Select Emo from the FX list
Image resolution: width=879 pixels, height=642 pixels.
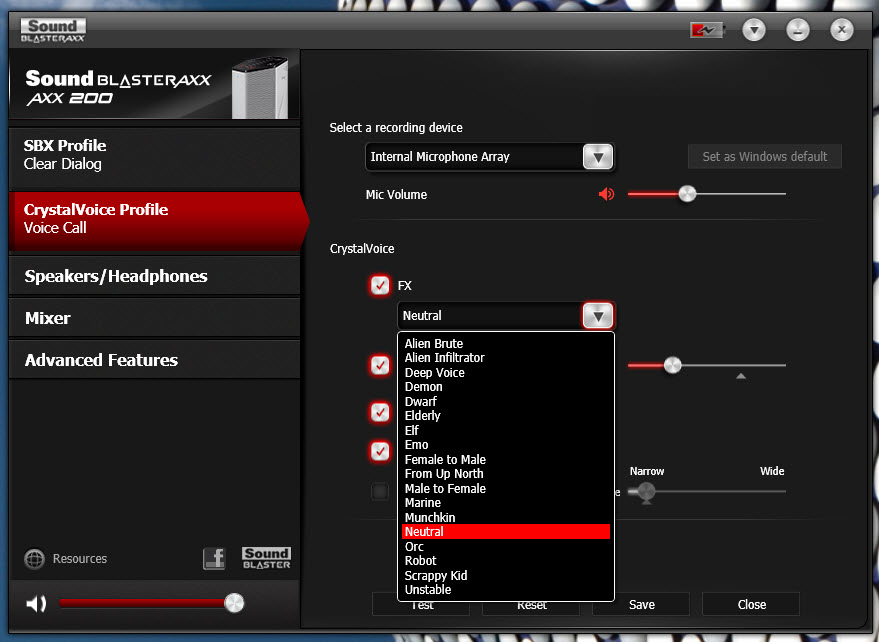(x=506, y=445)
